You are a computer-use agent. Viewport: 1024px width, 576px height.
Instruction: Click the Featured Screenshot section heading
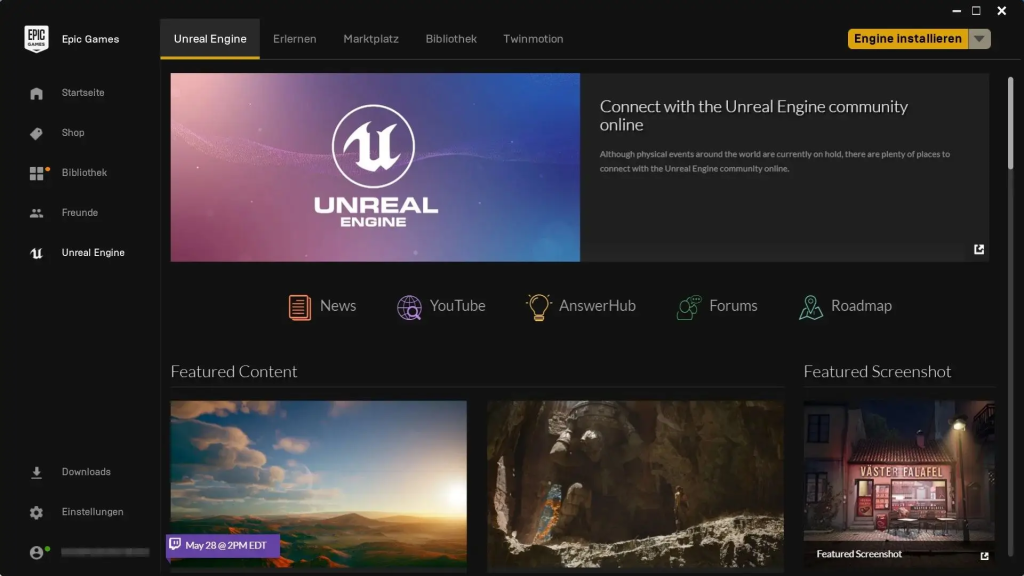(877, 372)
